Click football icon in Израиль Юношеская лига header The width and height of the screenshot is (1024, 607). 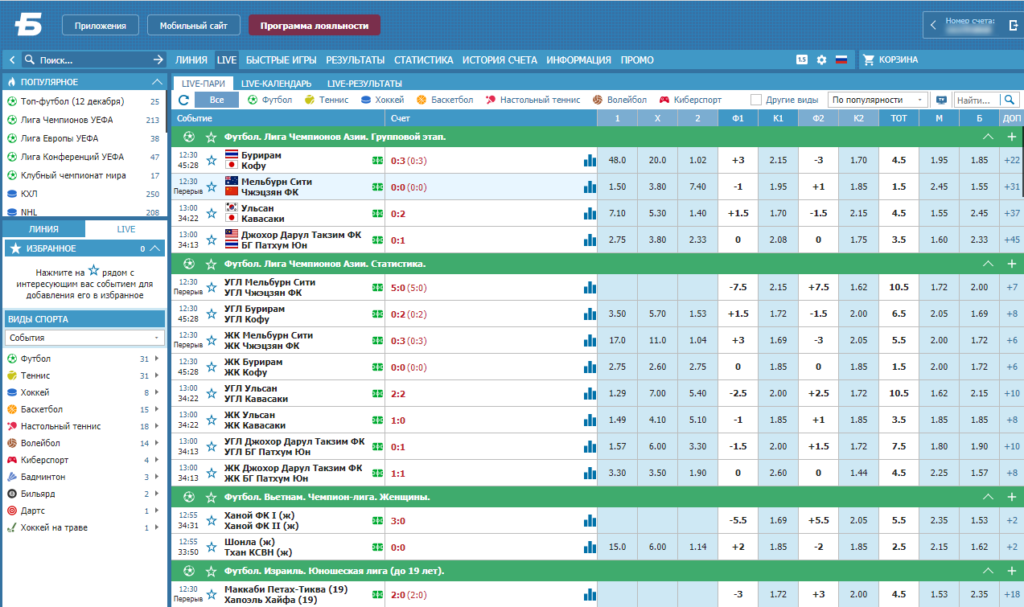189,571
